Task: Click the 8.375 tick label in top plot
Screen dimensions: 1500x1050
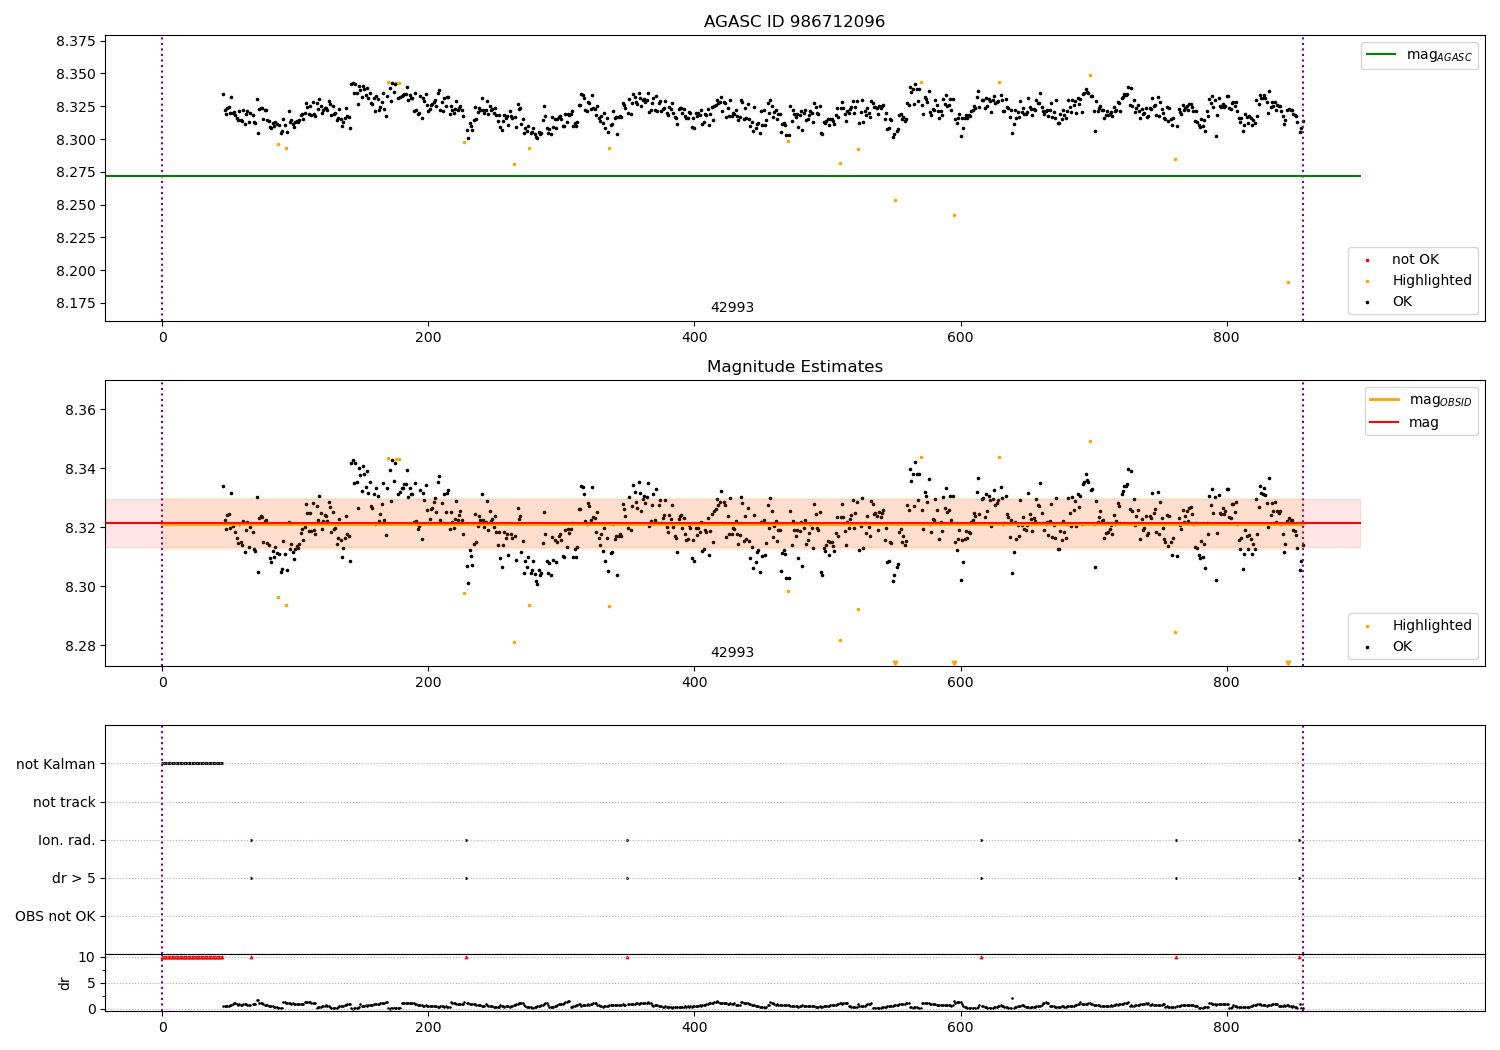Action: coord(75,42)
